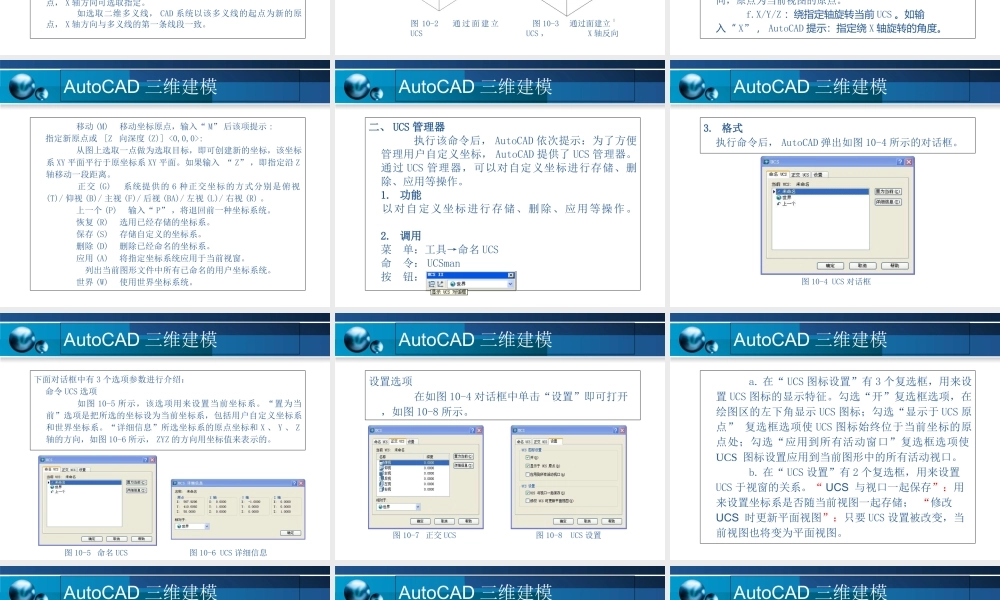Select the slide beginning 下面对话框中有3个选项参数
Screen dimensions: 1000x600
(x=165, y=436)
